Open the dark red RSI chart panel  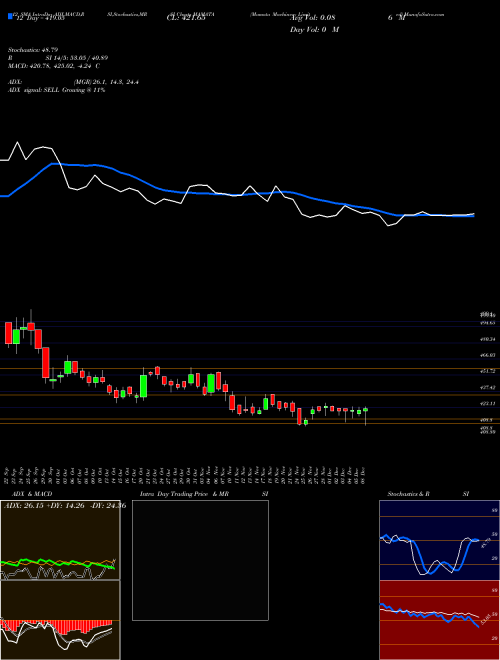click(x=439, y=620)
